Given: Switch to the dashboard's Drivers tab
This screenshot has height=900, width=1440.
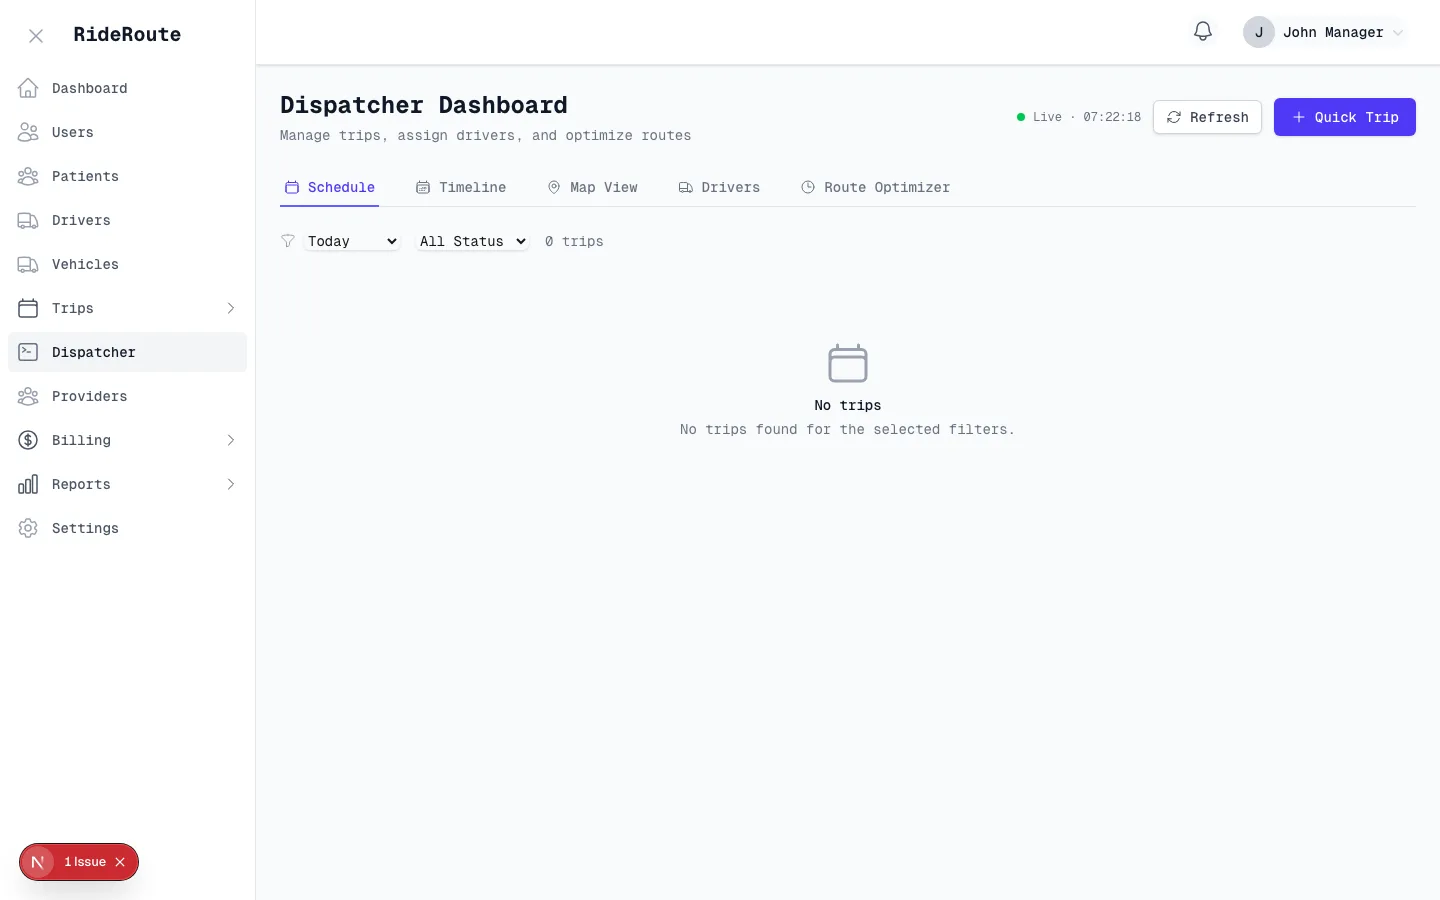Looking at the screenshot, I should click(x=719, y=187).
